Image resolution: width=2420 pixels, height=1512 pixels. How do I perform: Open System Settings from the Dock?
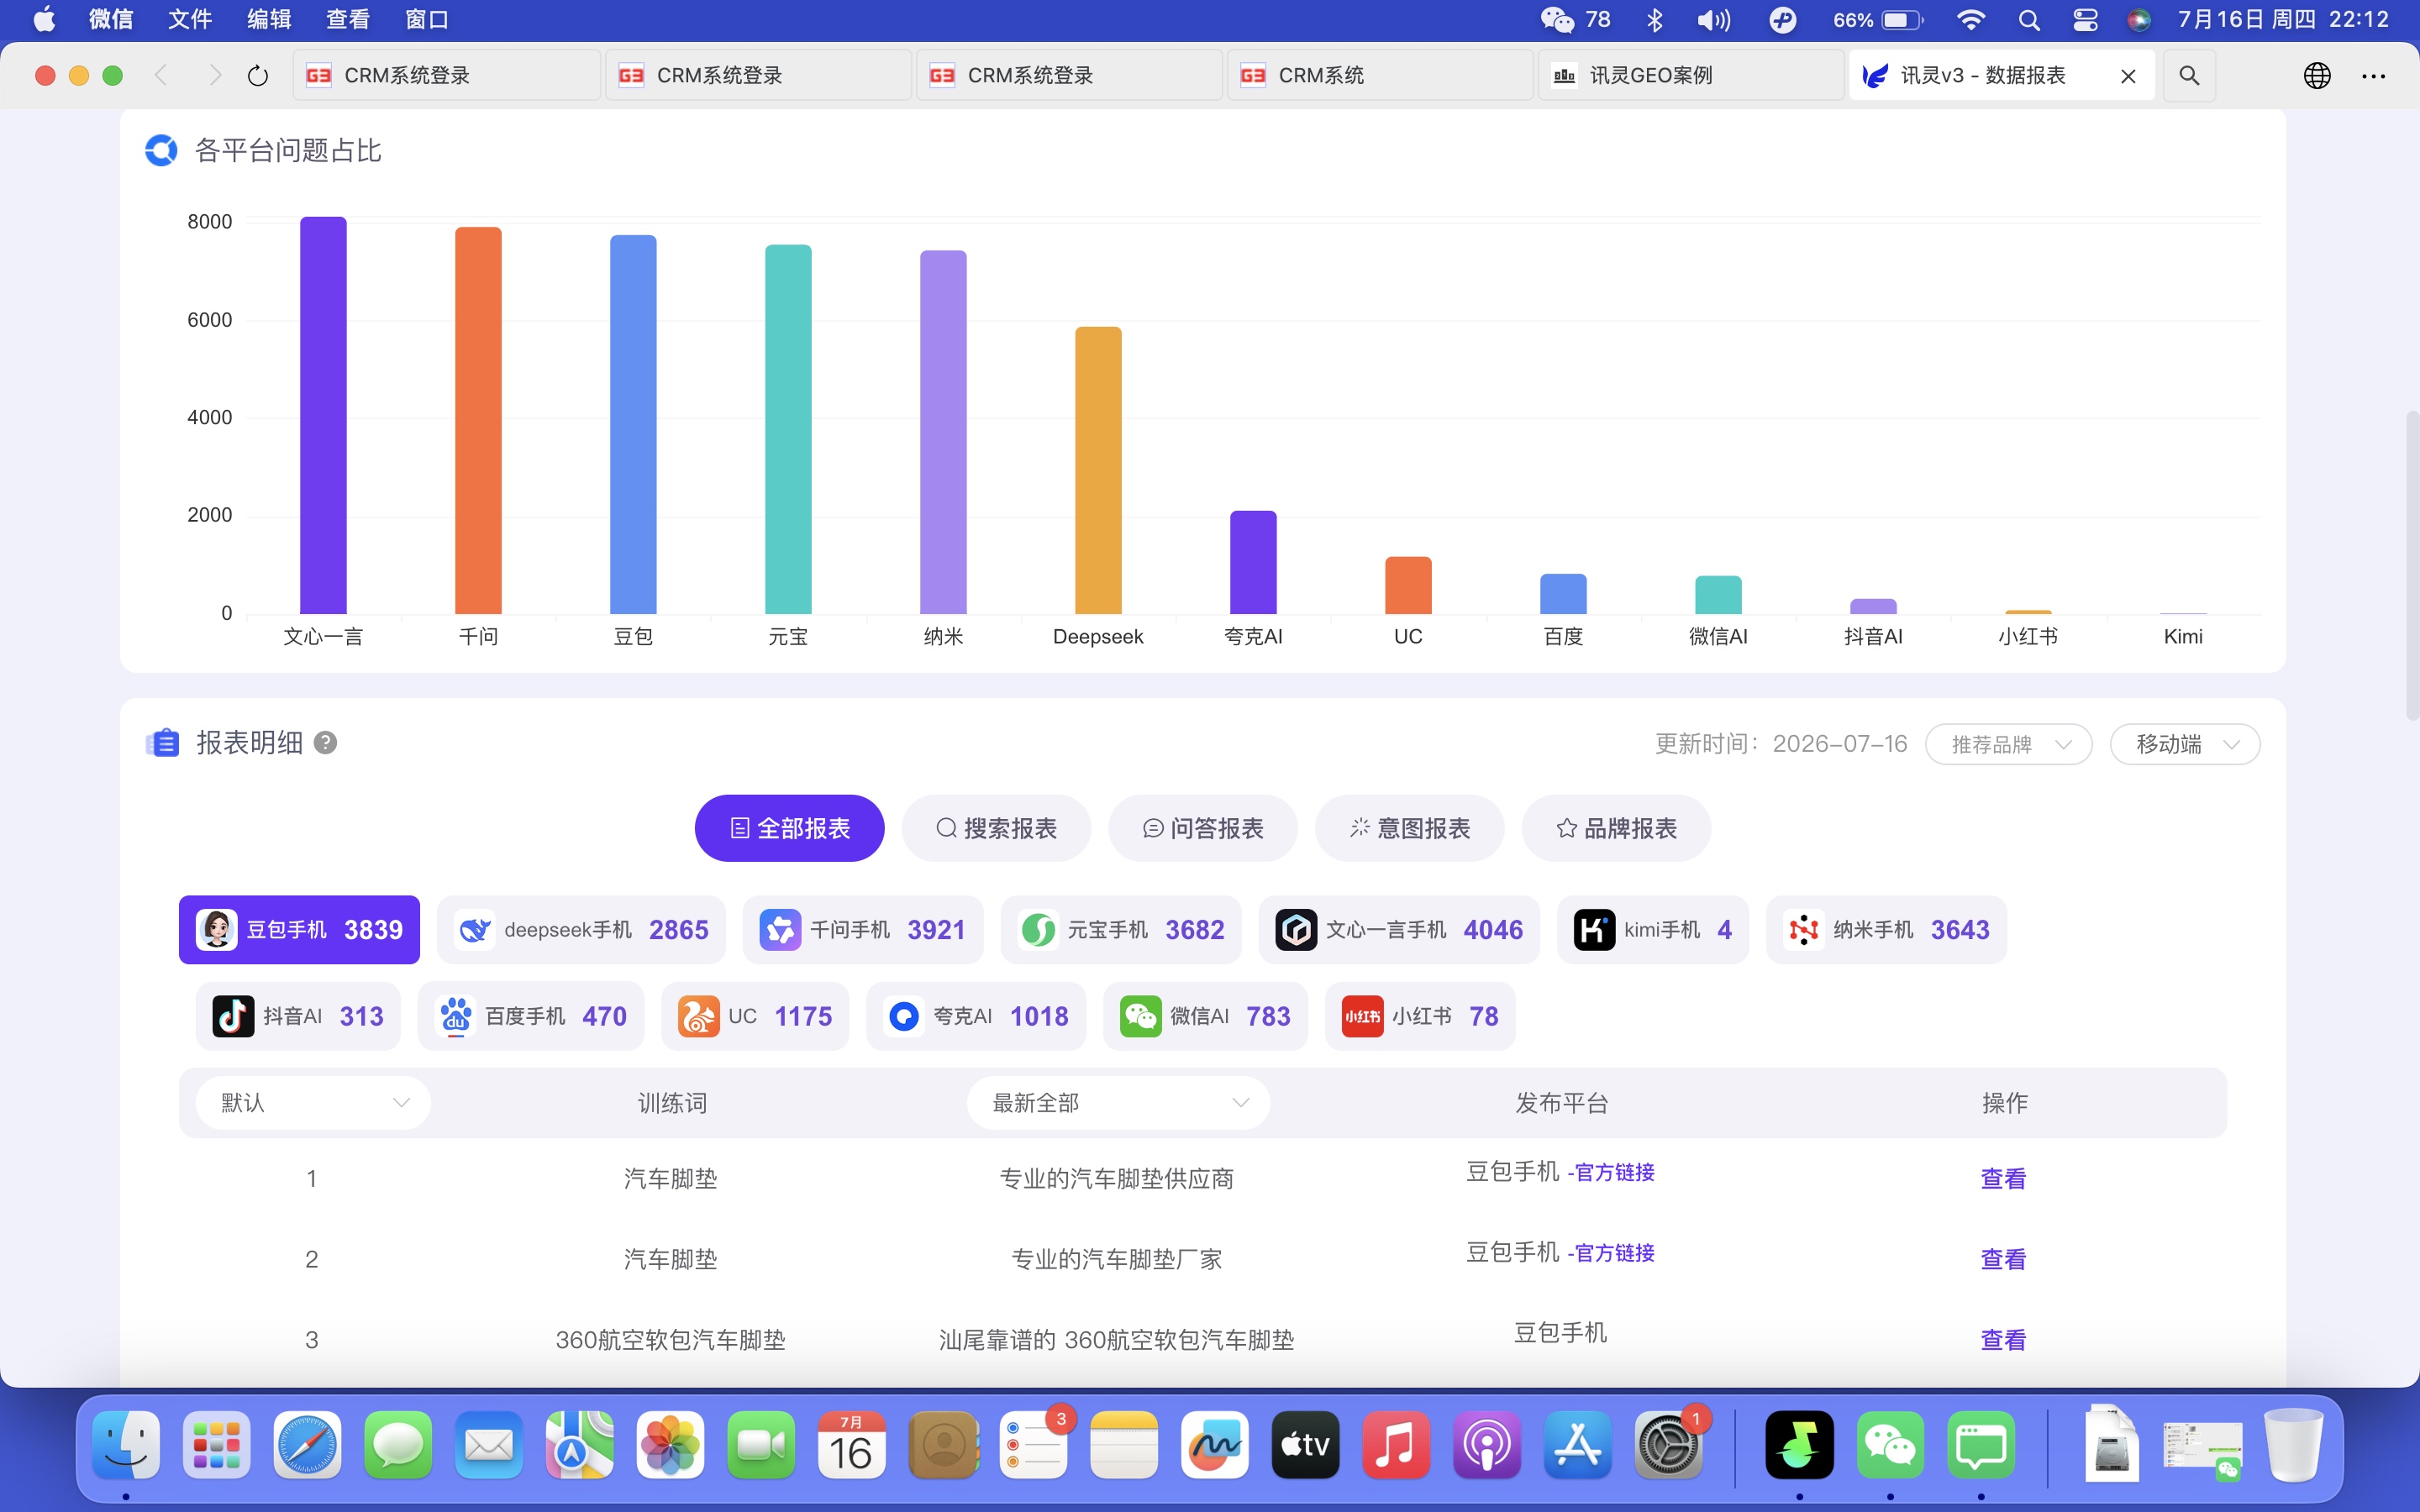1668,1444
